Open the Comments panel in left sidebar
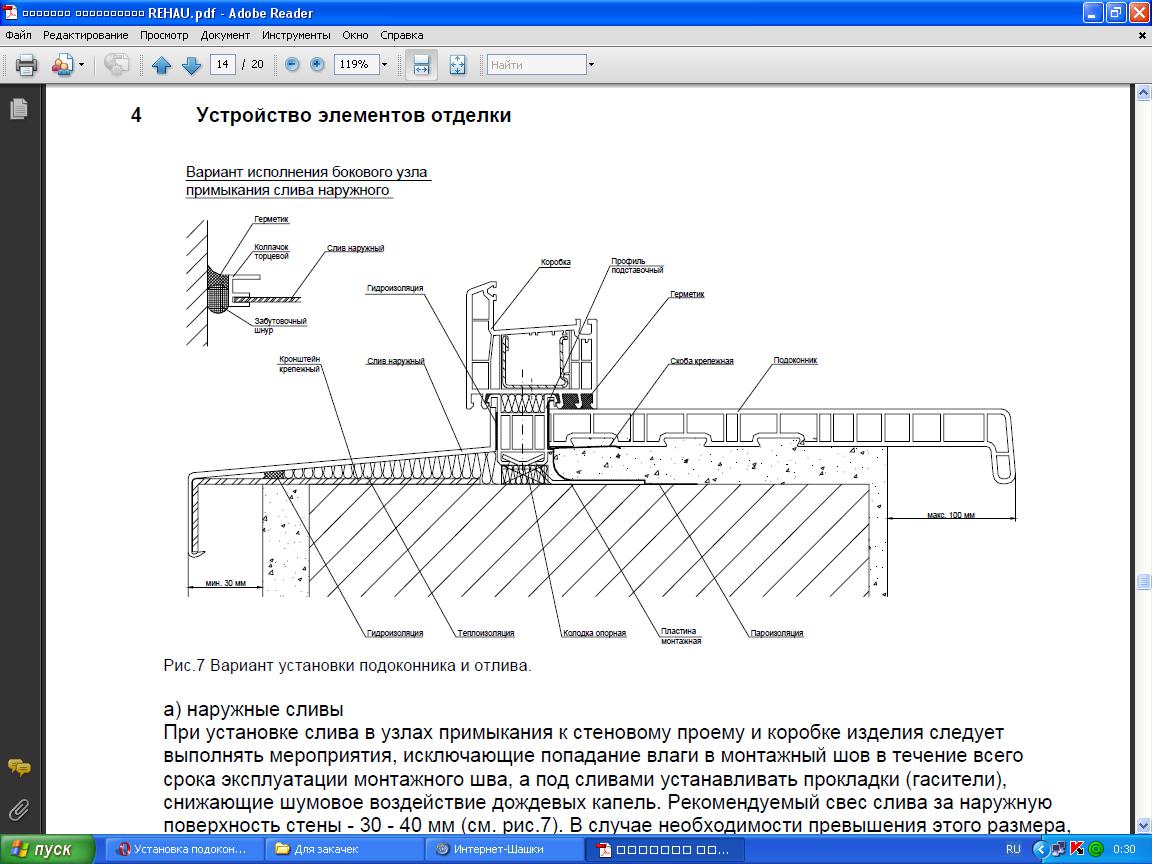Viewport: 1152px width, 864px height. tap(19, 768)
